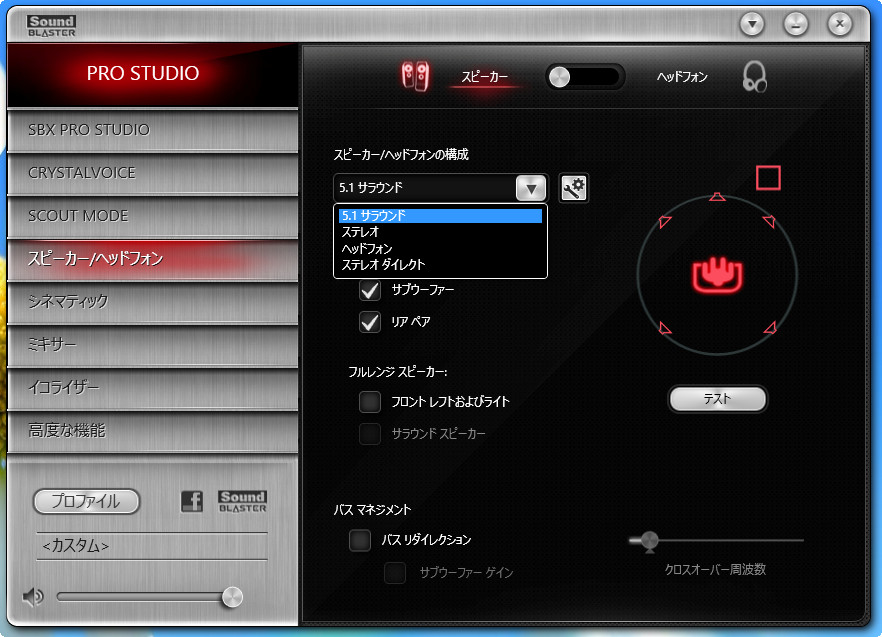
Task: Click the red speaker pair icon
Action: pos(415,77)
